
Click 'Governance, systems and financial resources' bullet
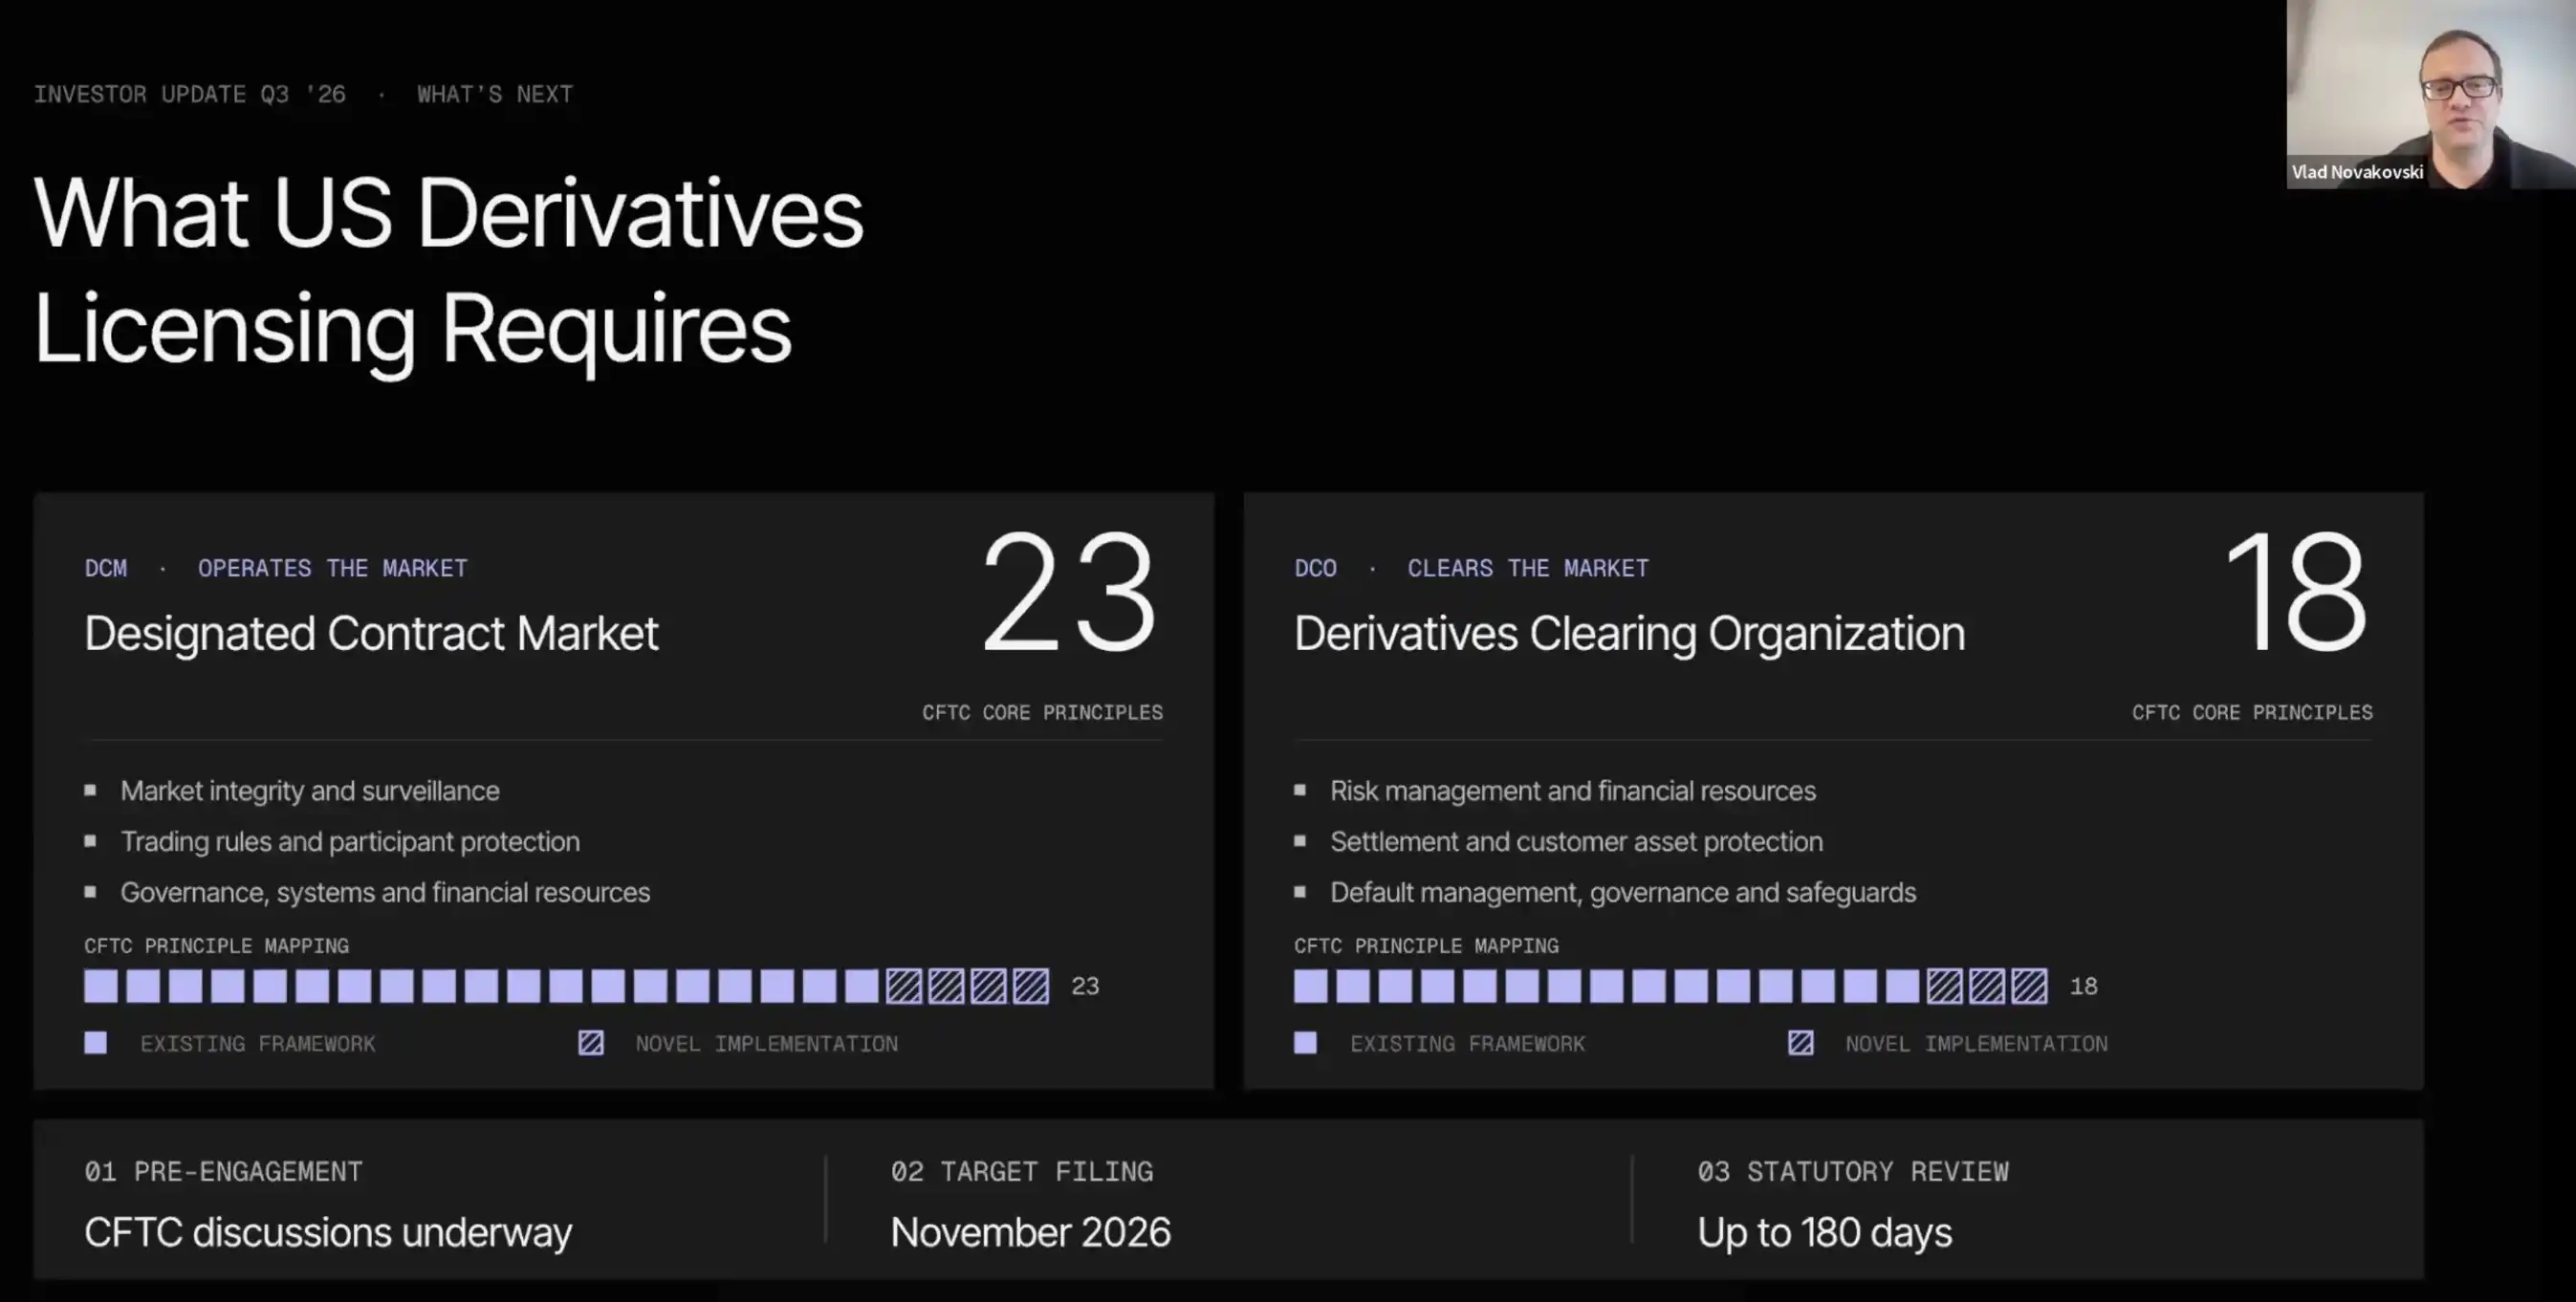(x=385, y=892)
